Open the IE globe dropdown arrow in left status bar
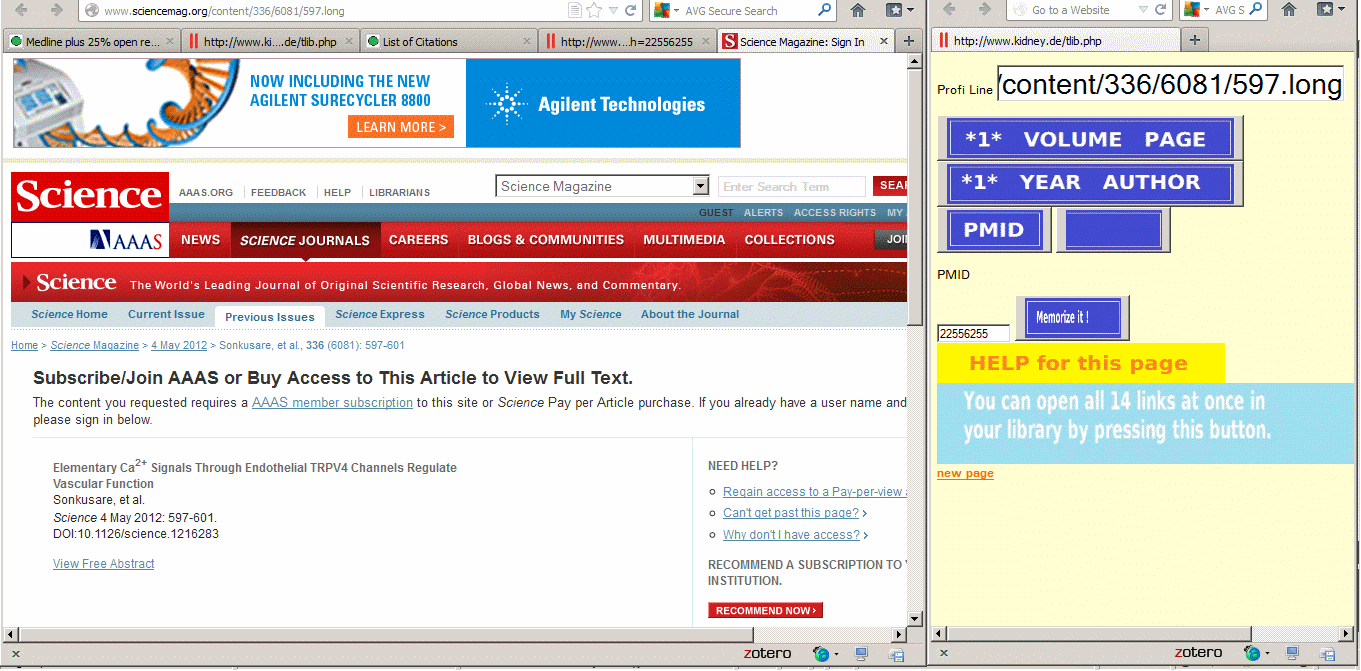 pos(835,654)
